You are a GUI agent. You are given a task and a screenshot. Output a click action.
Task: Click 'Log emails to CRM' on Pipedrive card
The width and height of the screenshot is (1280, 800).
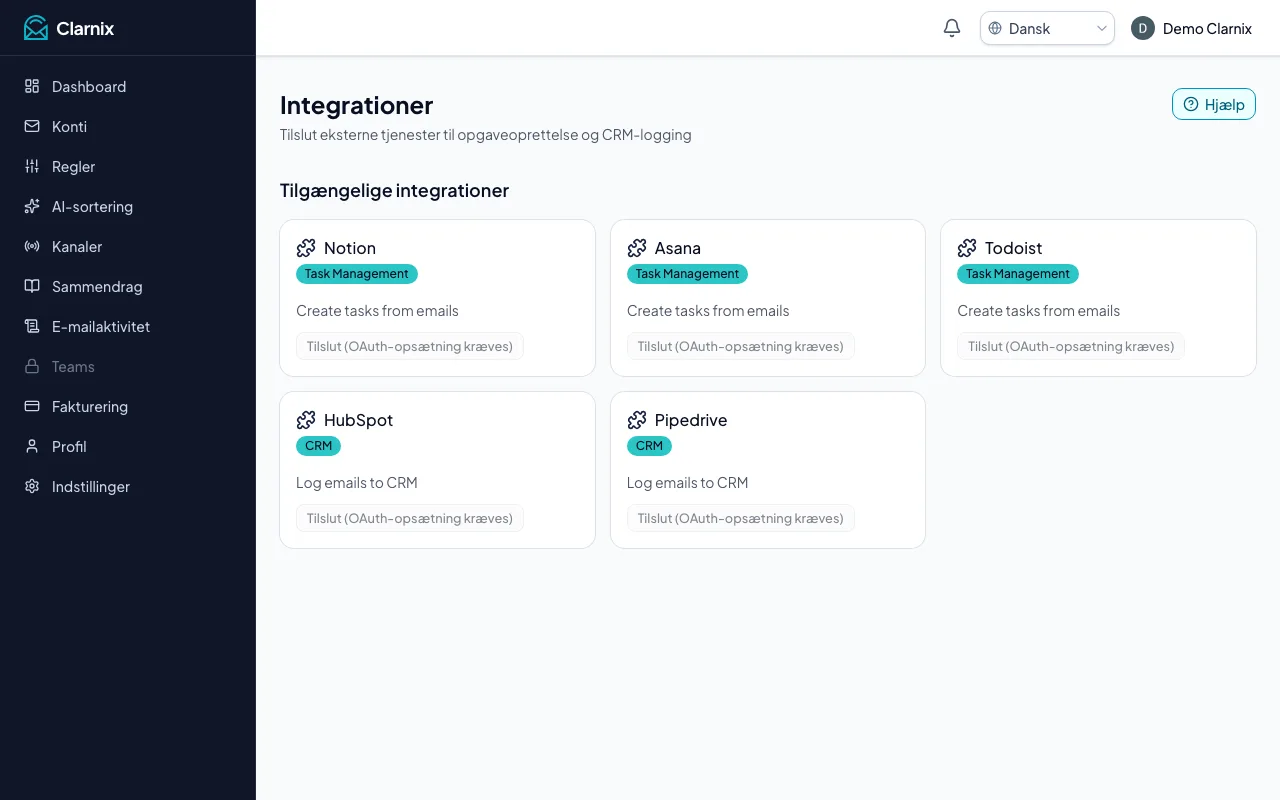click(x=688, y=482)
